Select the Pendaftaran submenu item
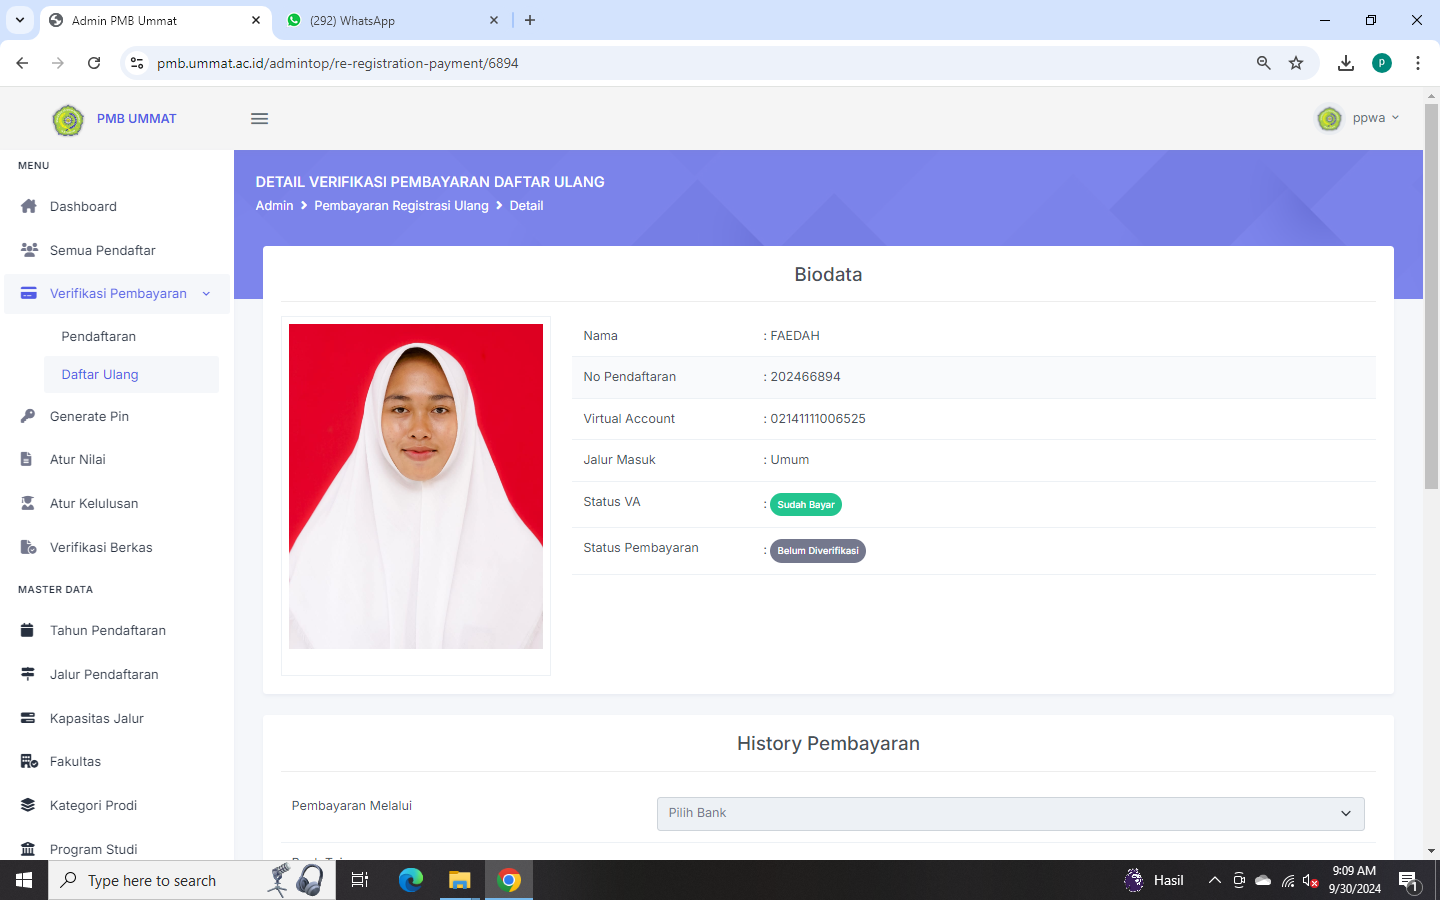The width and height of the screenshot is (1440, 900). point(98,337)
